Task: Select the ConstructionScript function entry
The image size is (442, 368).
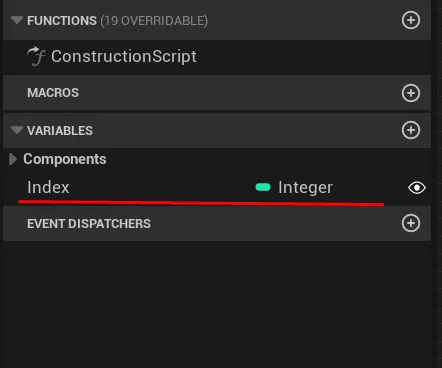Action: pos(217,57)
